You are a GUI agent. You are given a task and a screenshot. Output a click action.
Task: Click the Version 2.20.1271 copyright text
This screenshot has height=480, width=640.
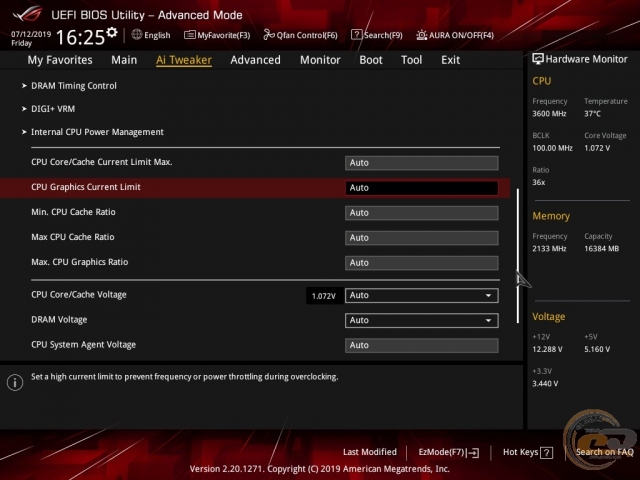click(x=320, y=469)
